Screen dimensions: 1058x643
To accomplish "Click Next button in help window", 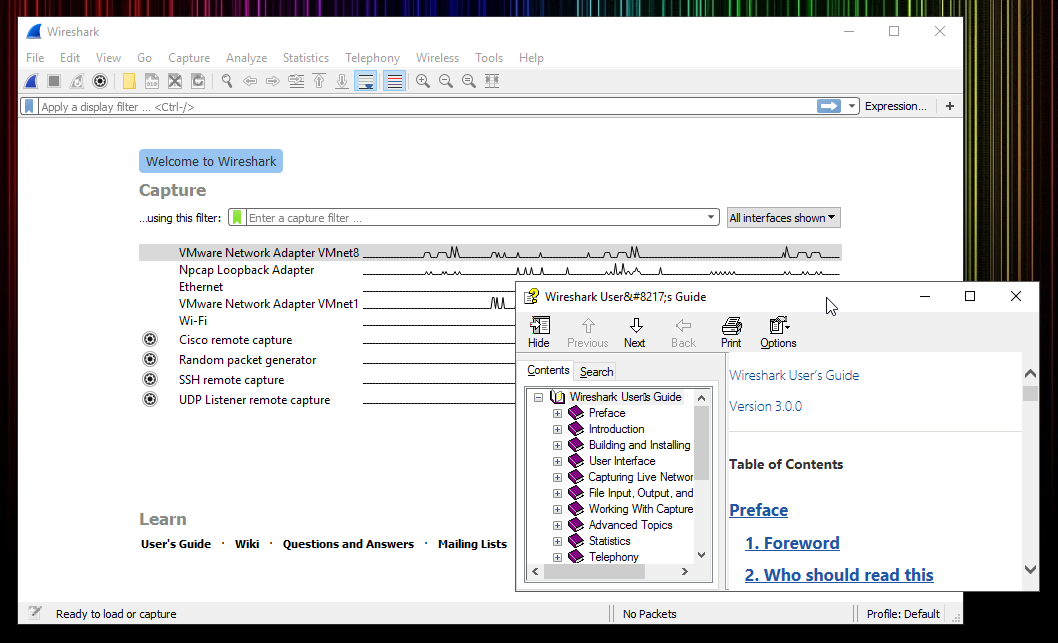I will point(634,333).
